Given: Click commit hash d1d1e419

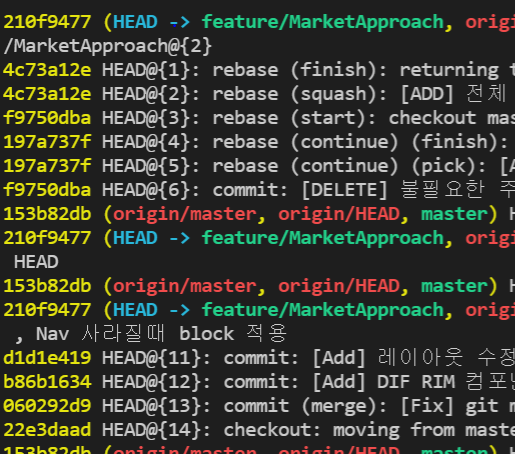Looking at the screenshot, I should point(47,358).
